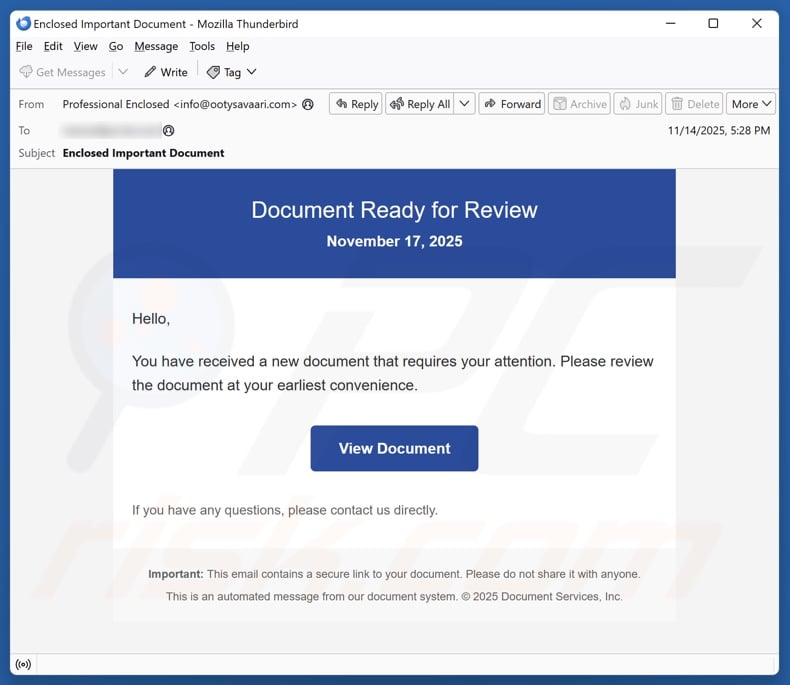
Task: Click the sender's contact icon
Action: coord(308,104)
